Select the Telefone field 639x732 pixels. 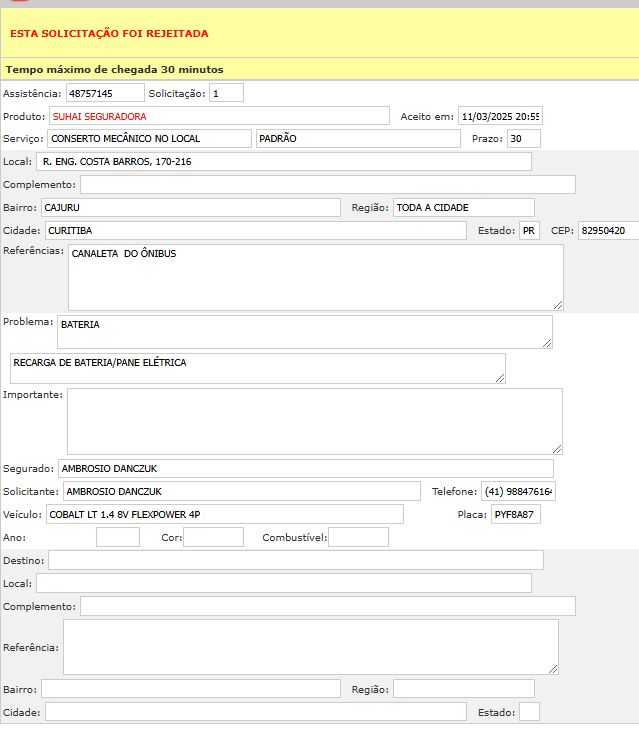click(x=518, y=492)
